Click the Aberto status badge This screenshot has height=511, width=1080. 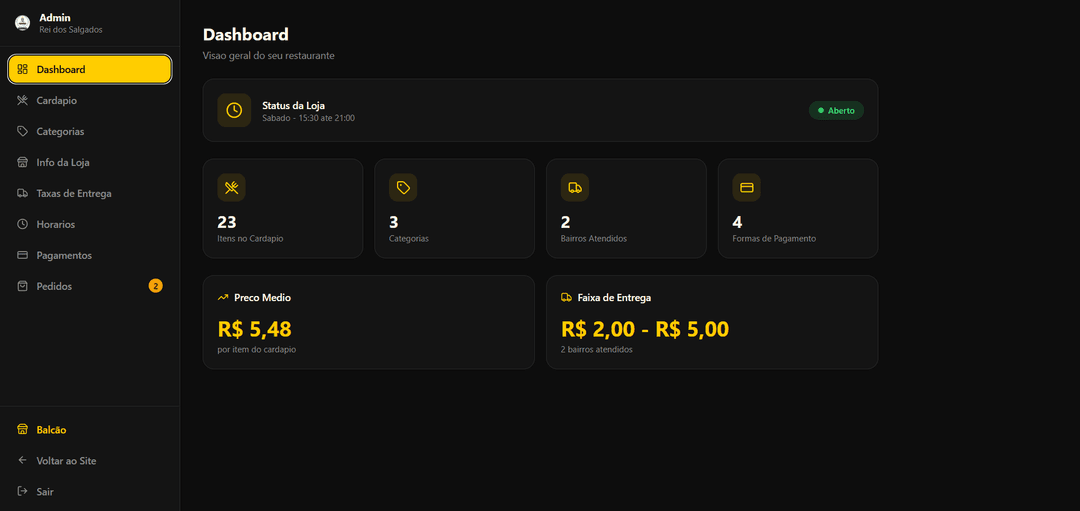click(x=836, y=110)
